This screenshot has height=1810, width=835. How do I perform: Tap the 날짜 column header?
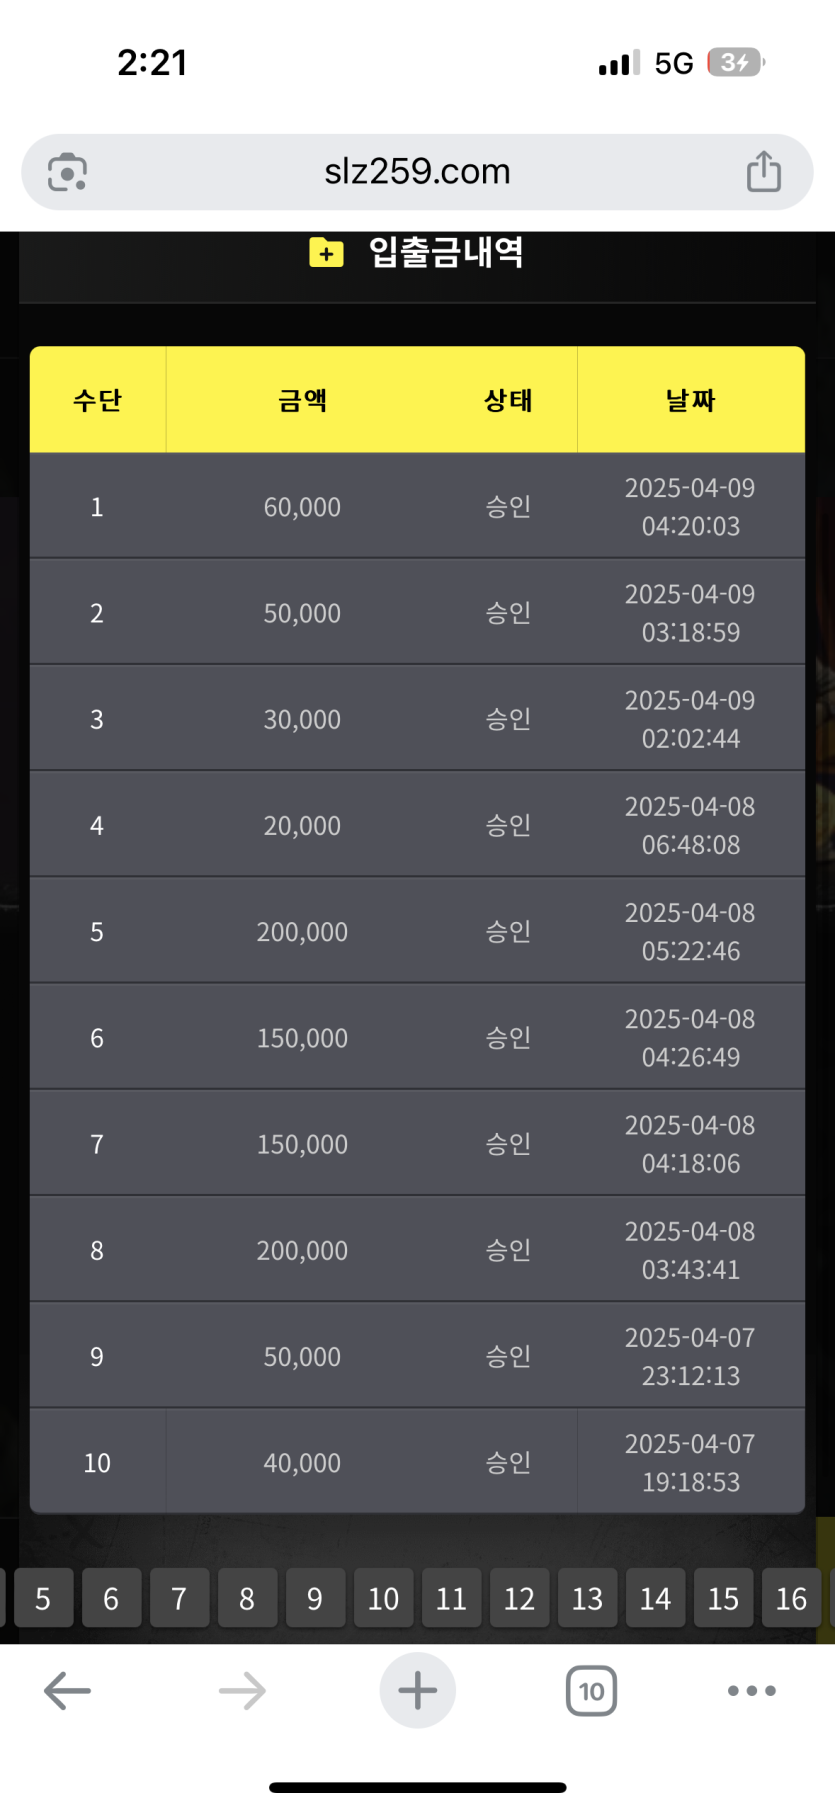690,401
